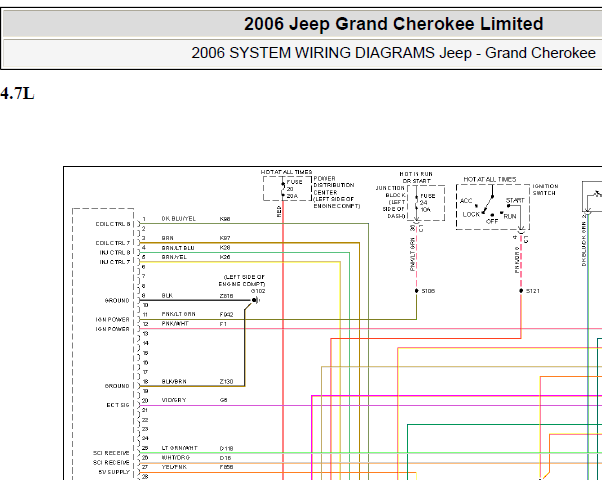Click the 'IGN POWER' label at pin 12
The width and height of the screenshot is (602, 480).
click(x=112, y=329)
